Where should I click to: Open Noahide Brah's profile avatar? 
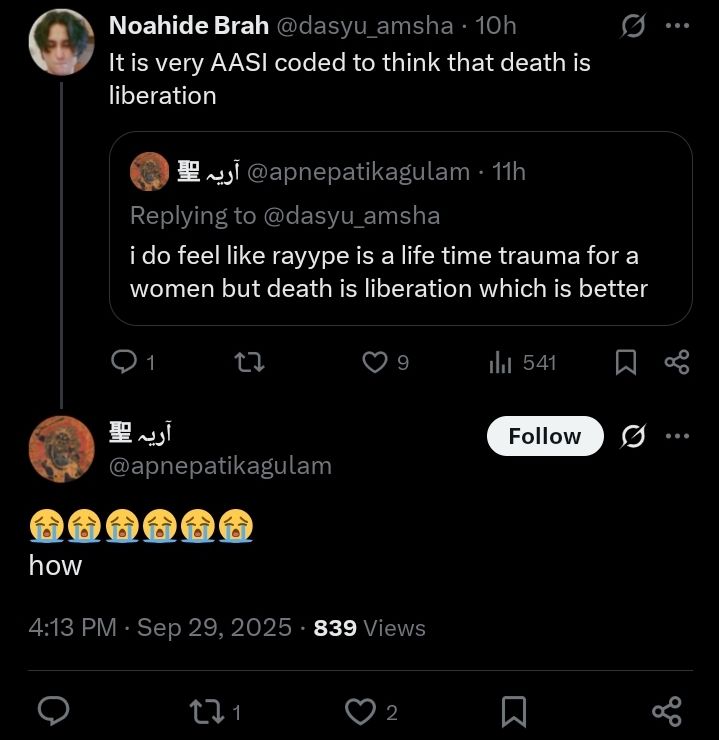pos(61,44)
